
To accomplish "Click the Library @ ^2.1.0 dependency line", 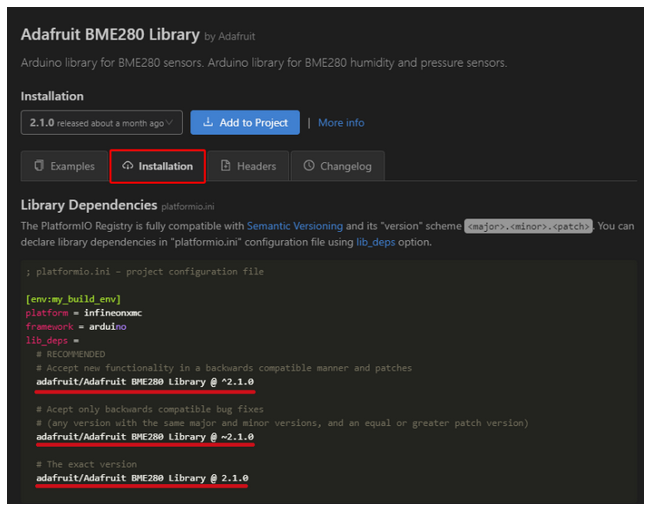I will pyautogui.click(x=145, y=382).
